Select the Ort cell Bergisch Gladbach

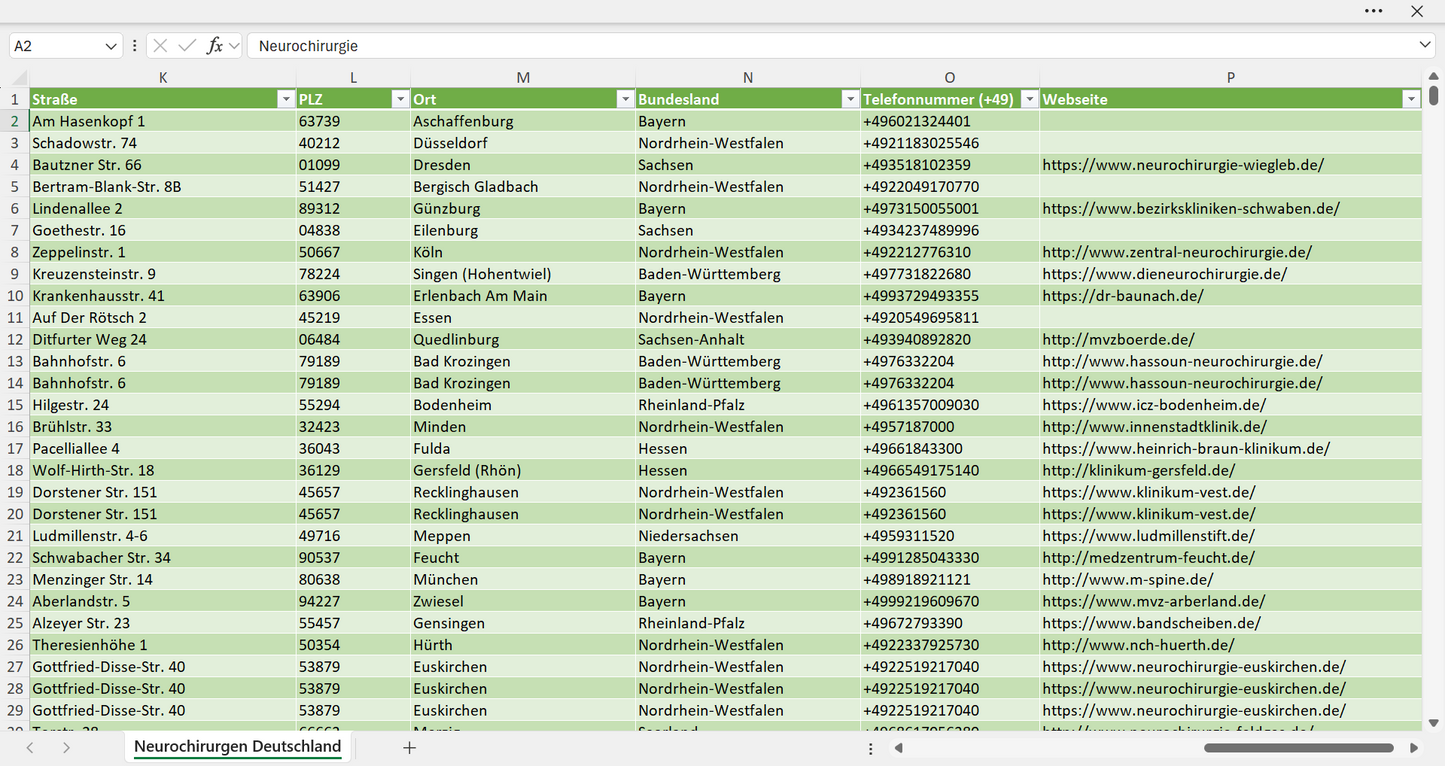(x=523, y=187)
